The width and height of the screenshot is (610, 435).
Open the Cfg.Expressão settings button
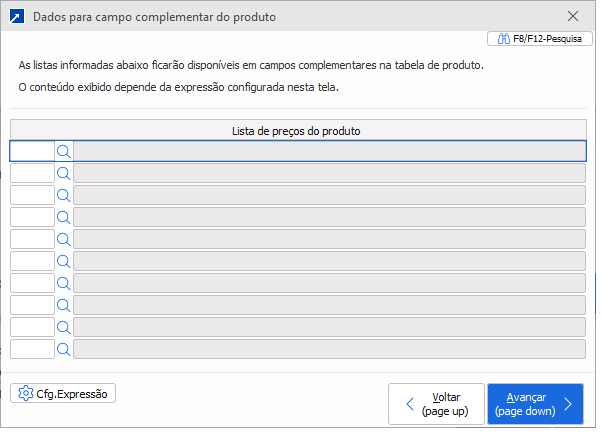tap(64, 394)
